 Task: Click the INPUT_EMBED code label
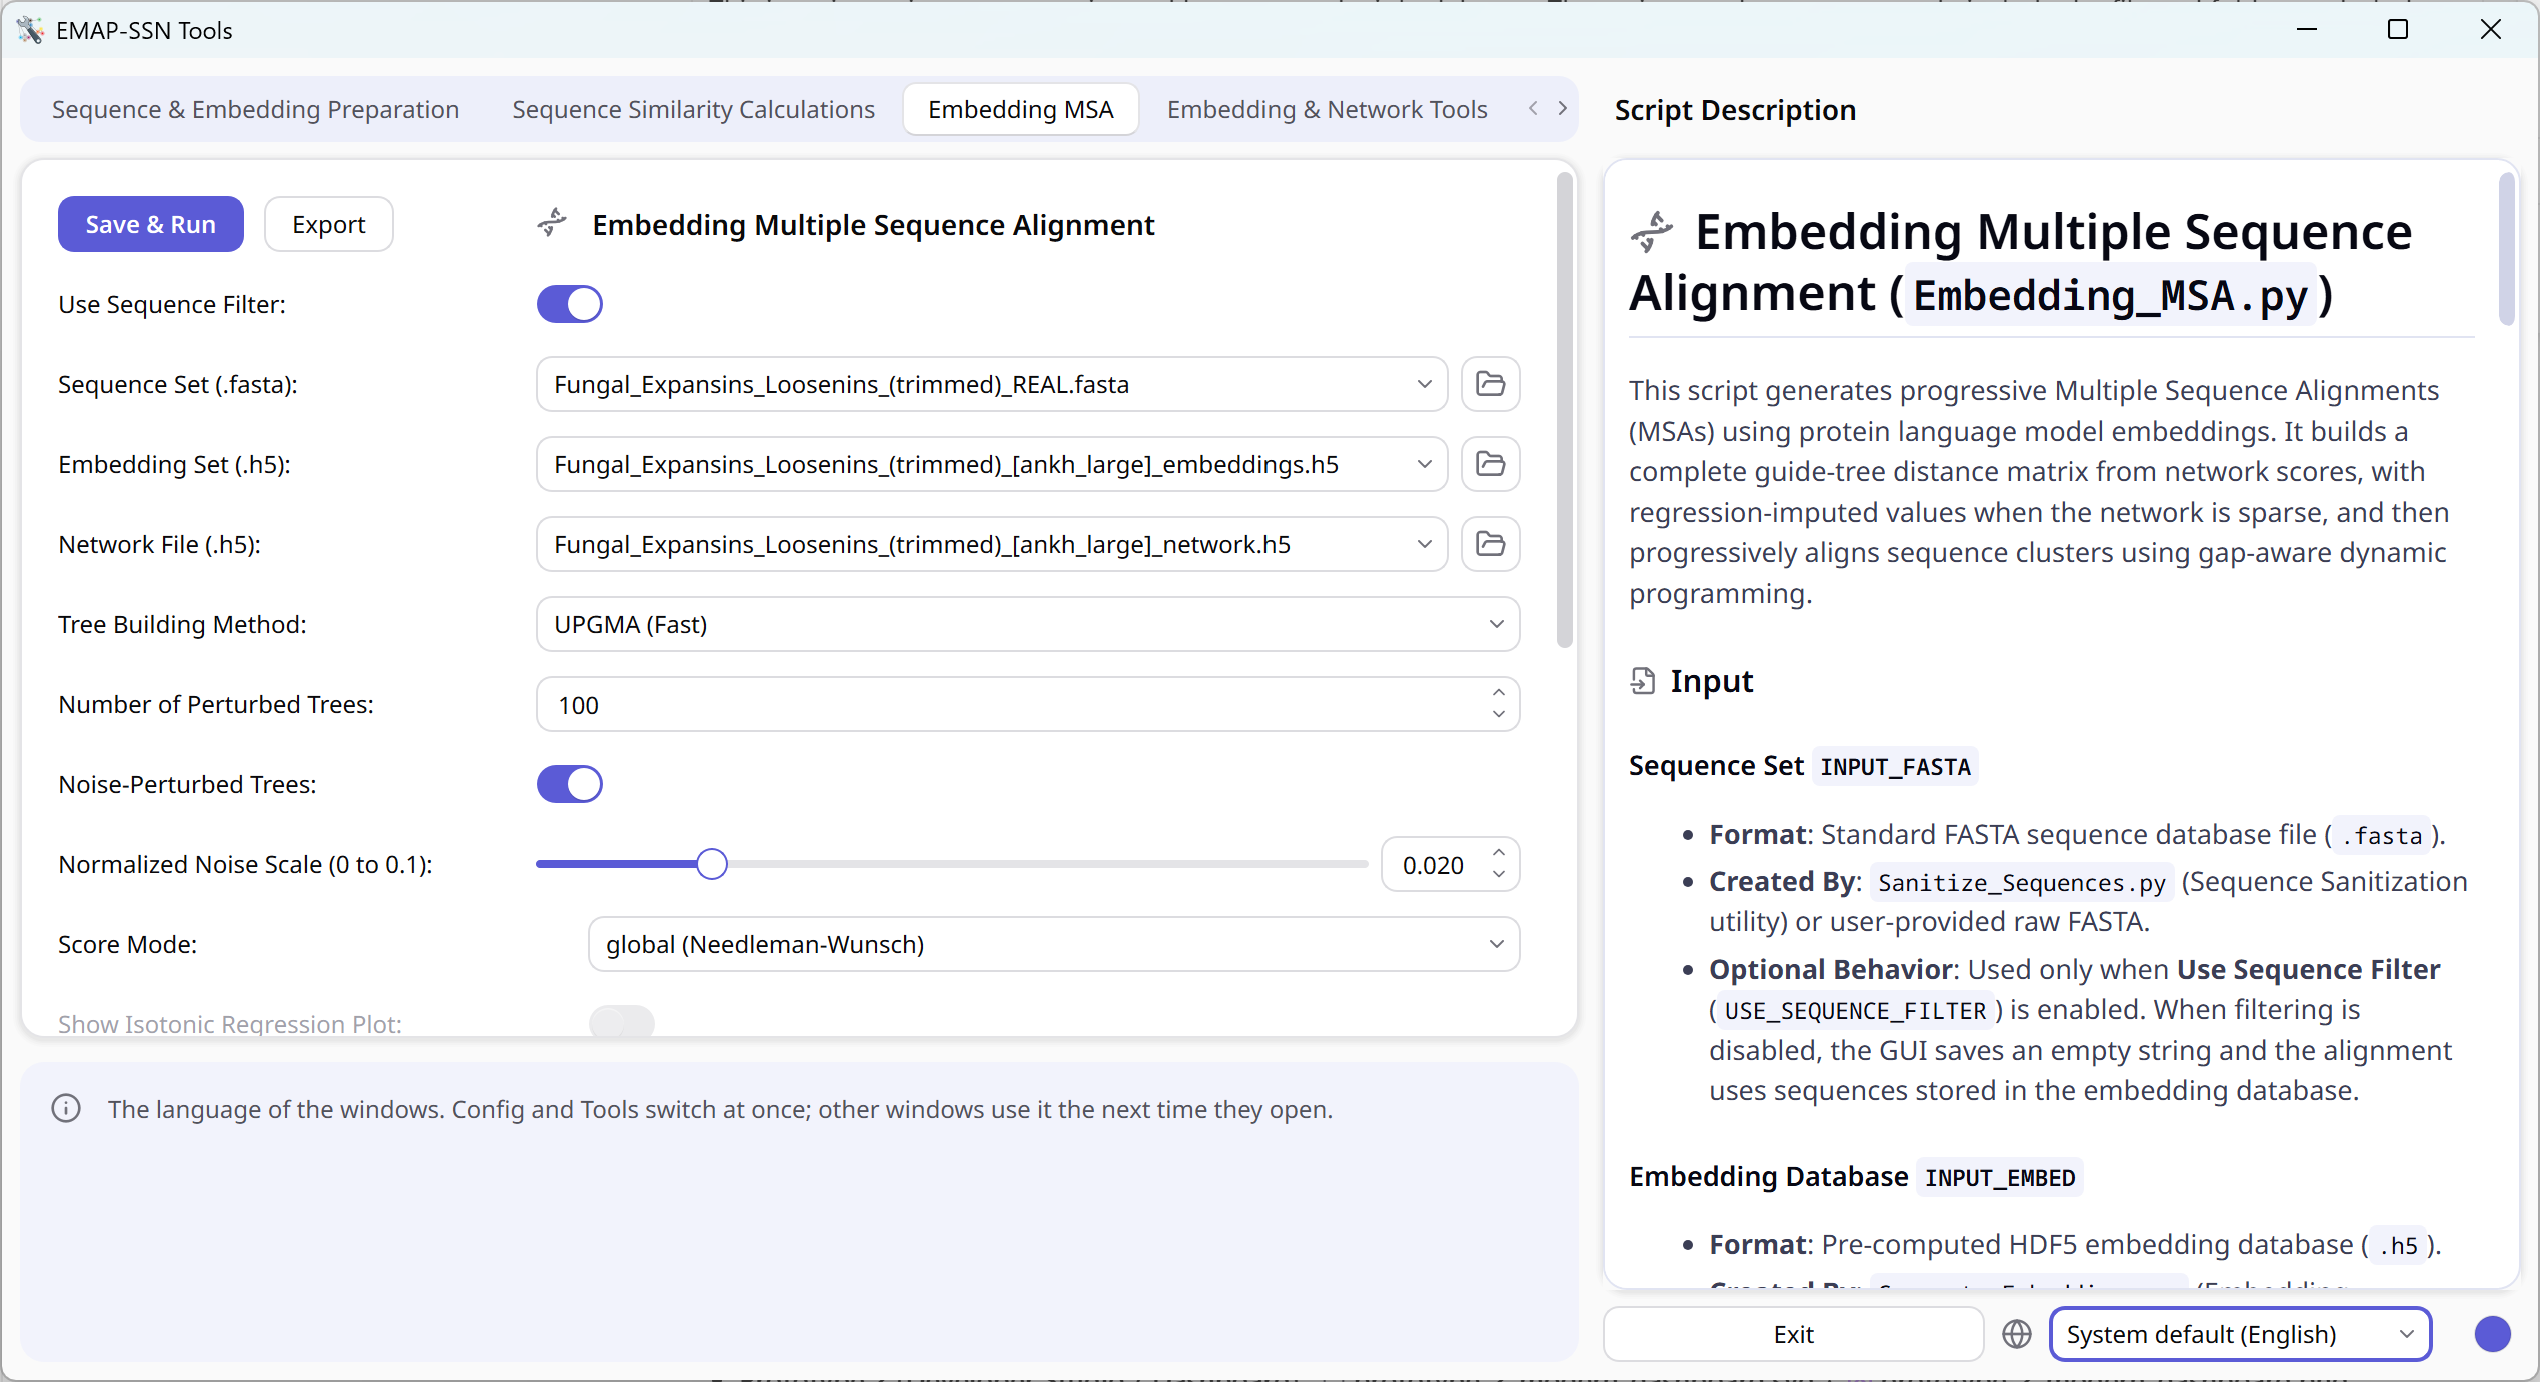tap(2000, 1178)
